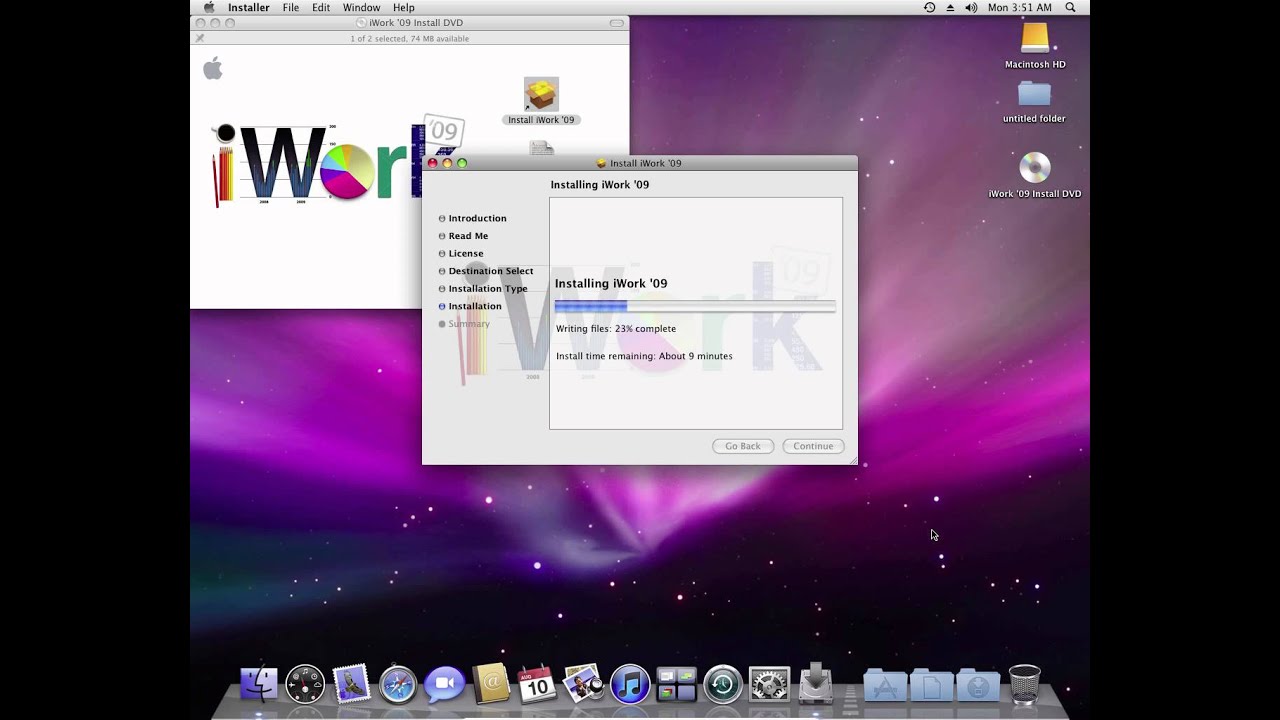This screenshot has width=1280, height=720.
Task: Click the Continue button in the installer
Action: coord(813,446)
